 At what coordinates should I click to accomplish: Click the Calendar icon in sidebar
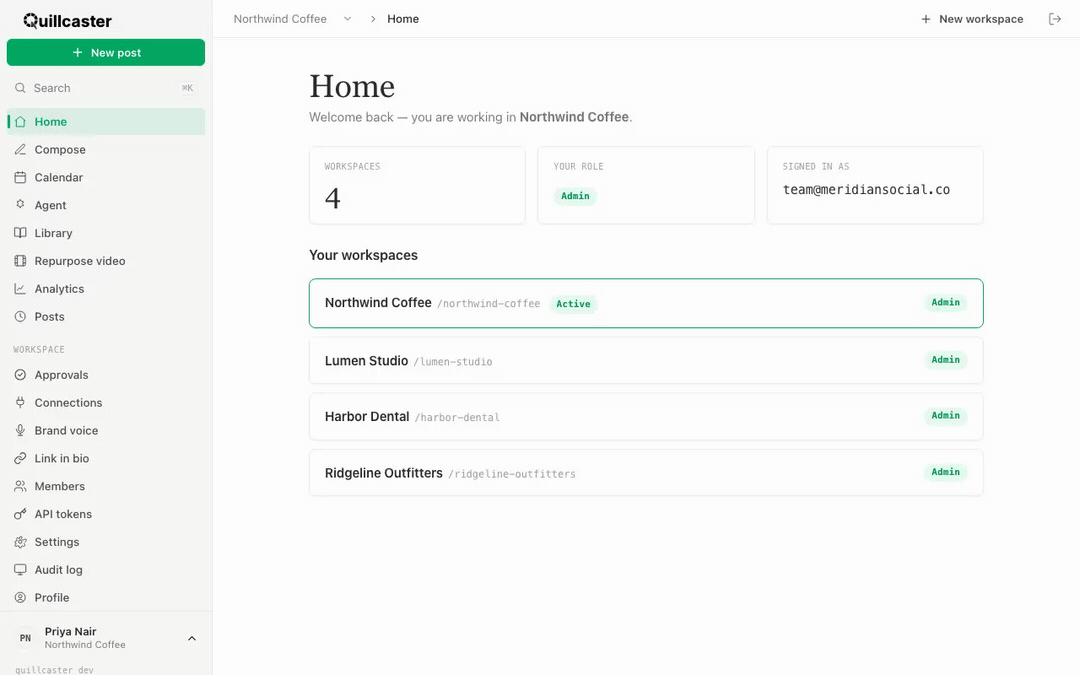pyautogui.click(x=20, y=177)
